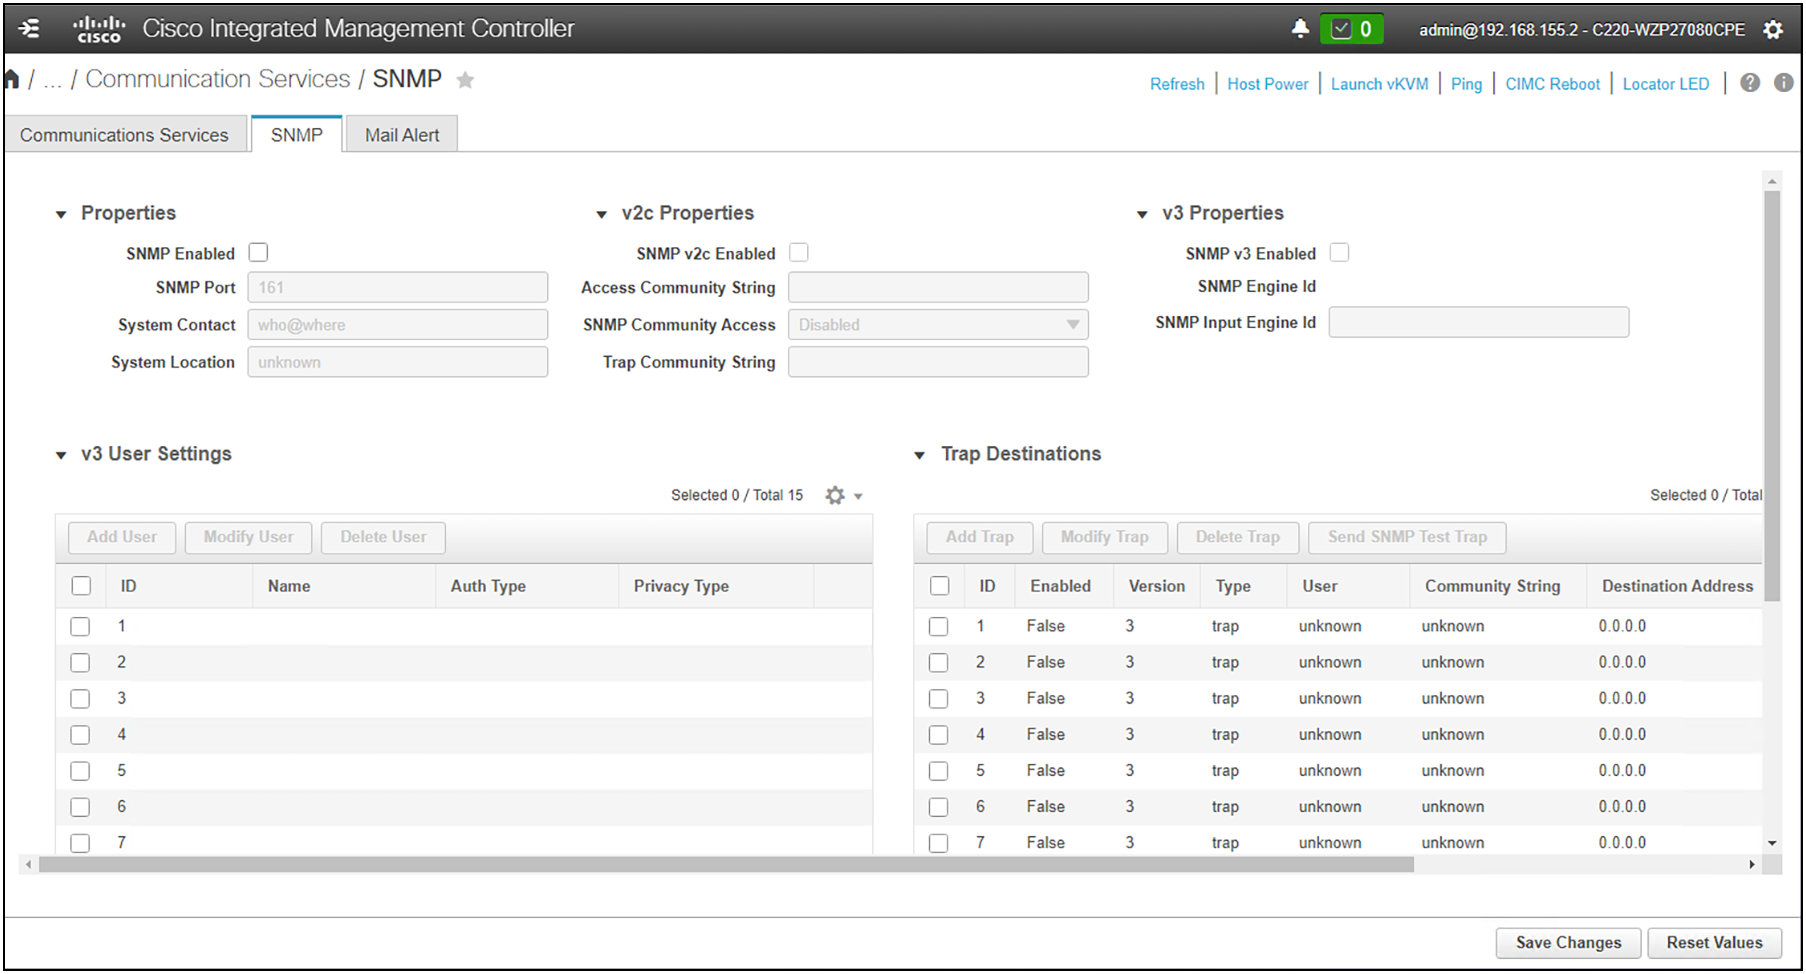Image resolution: width=1806 pixels, height=974 pixels.
Task: Open the SNMP Community Access dropdown
Action: pyautogui.click(x=938, y=325)
